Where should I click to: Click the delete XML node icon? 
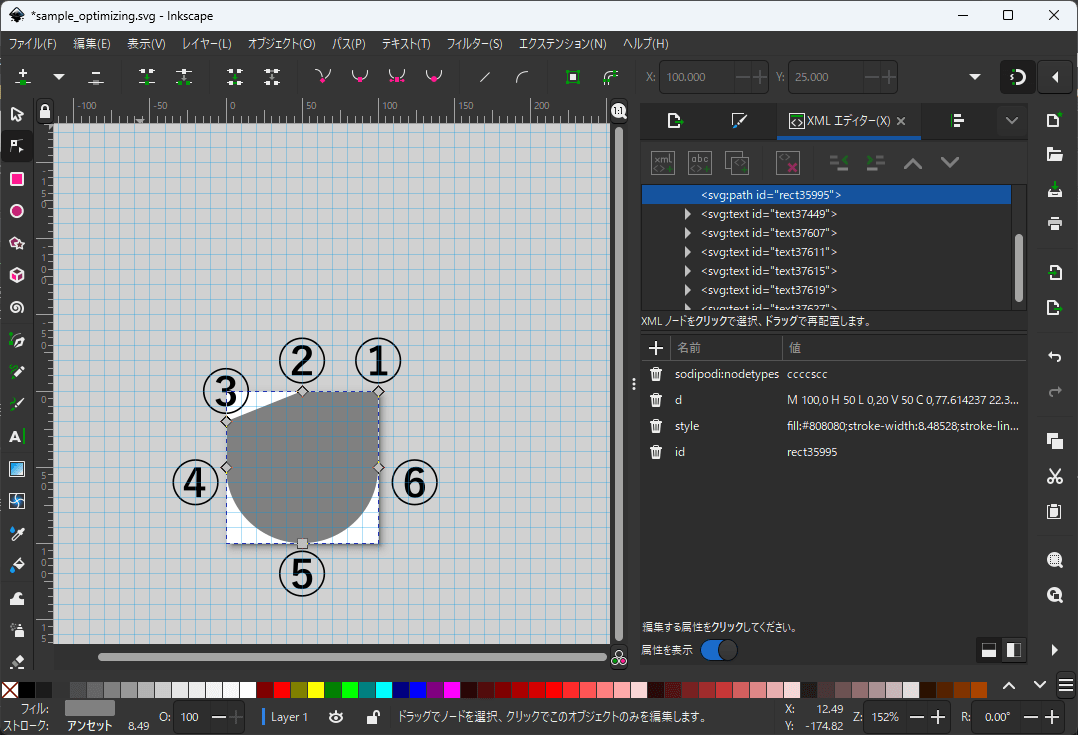pos(788,162)
